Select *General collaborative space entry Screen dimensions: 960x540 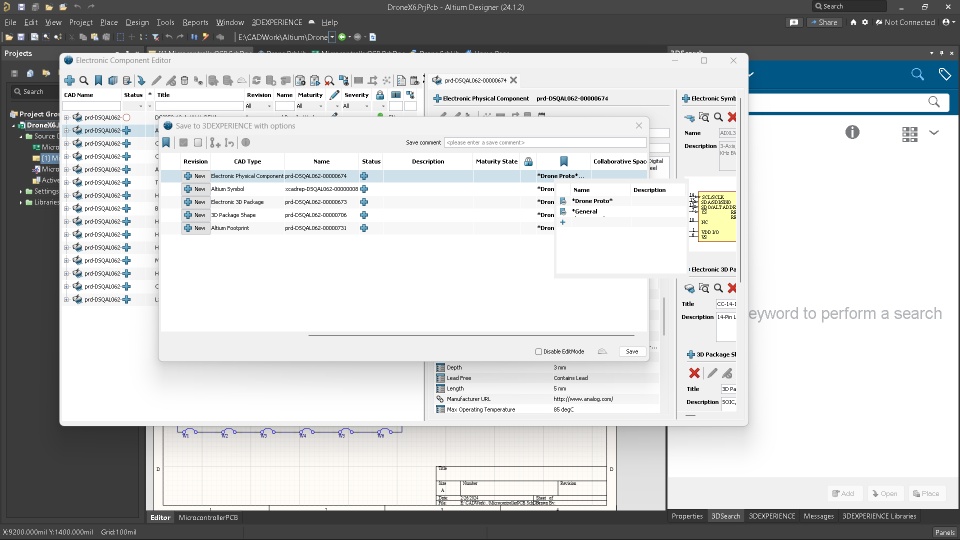pos(585,212)
